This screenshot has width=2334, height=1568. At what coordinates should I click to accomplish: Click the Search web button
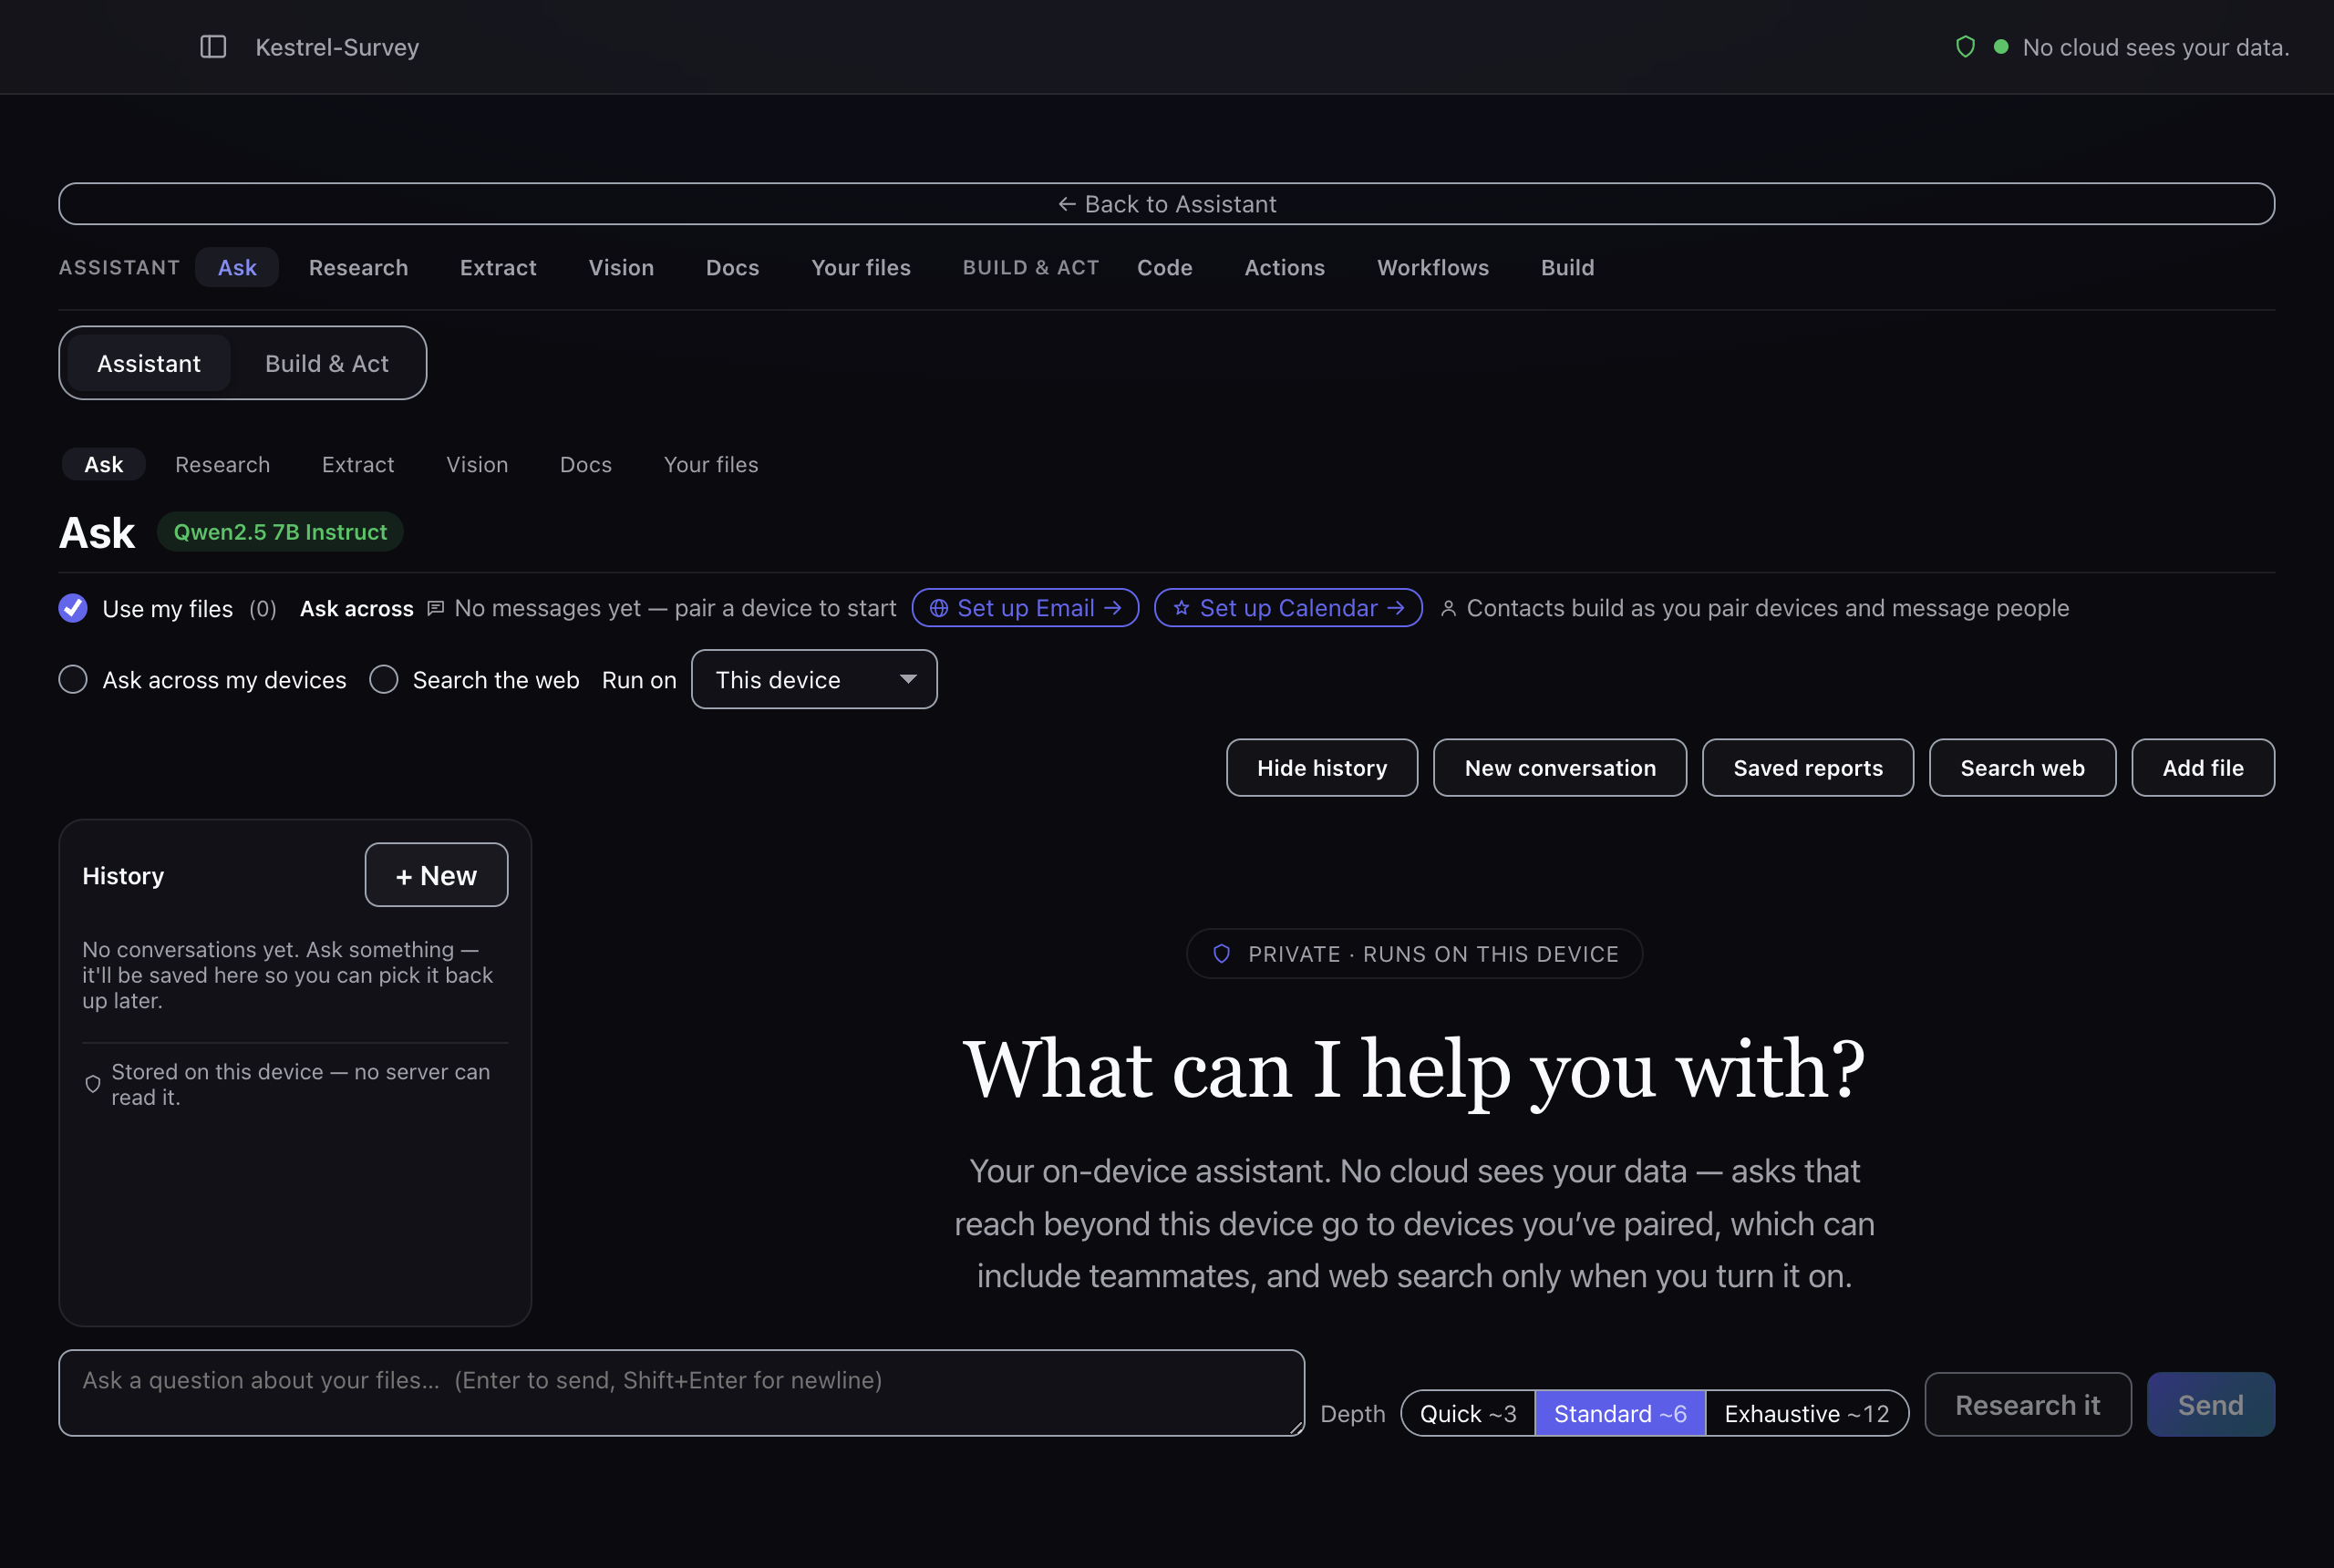click(2022, 768)
